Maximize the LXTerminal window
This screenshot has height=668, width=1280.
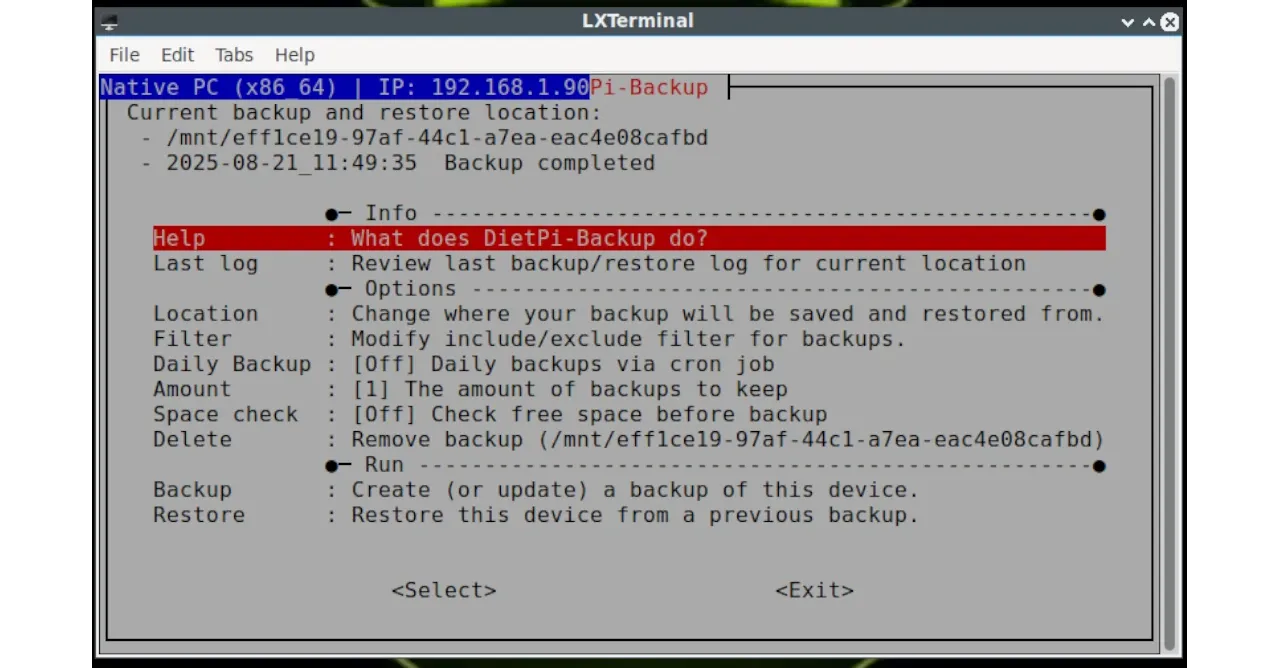coord(1149,21)
